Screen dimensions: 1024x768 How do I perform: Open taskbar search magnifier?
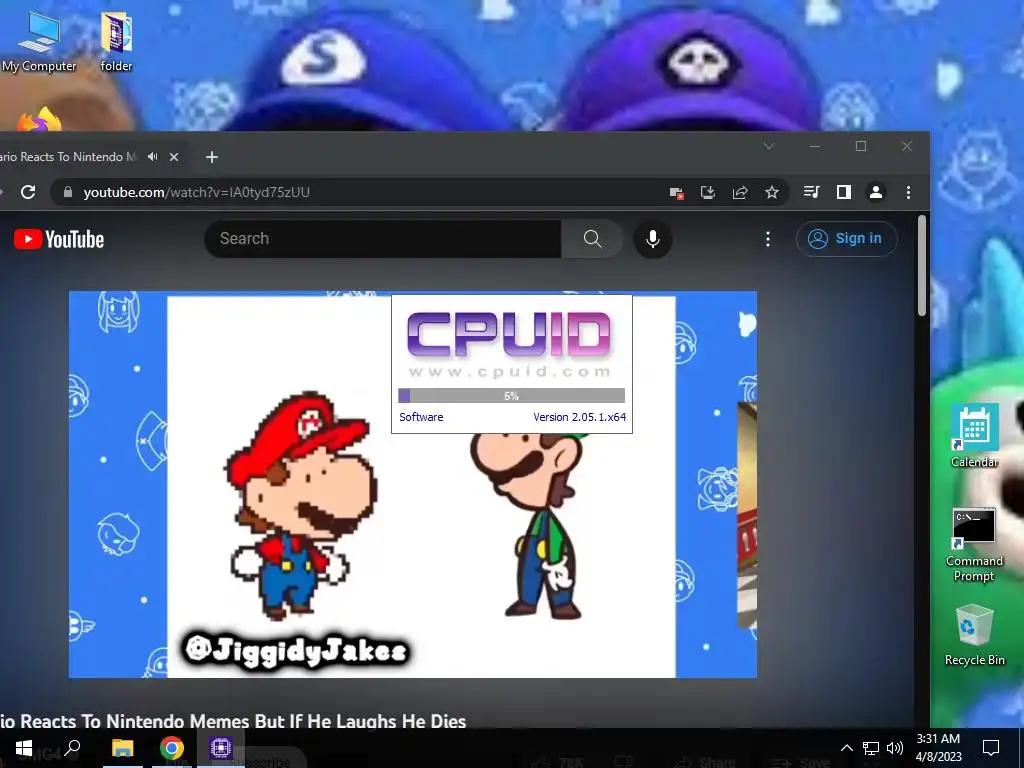tap(72, 748)
